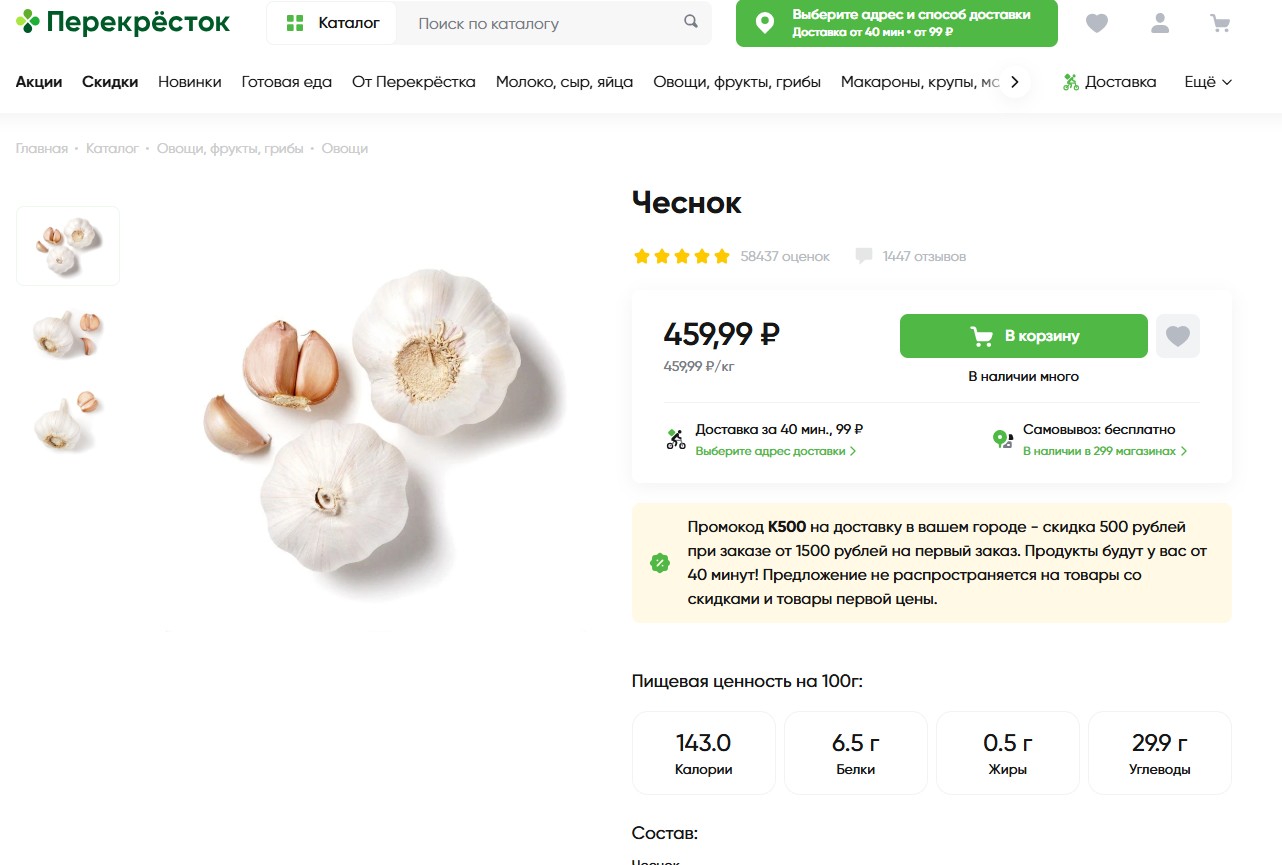Click В корзину button
Image resolution: width=1282 pixels, height=865 pixels.
coord(1024,336)
